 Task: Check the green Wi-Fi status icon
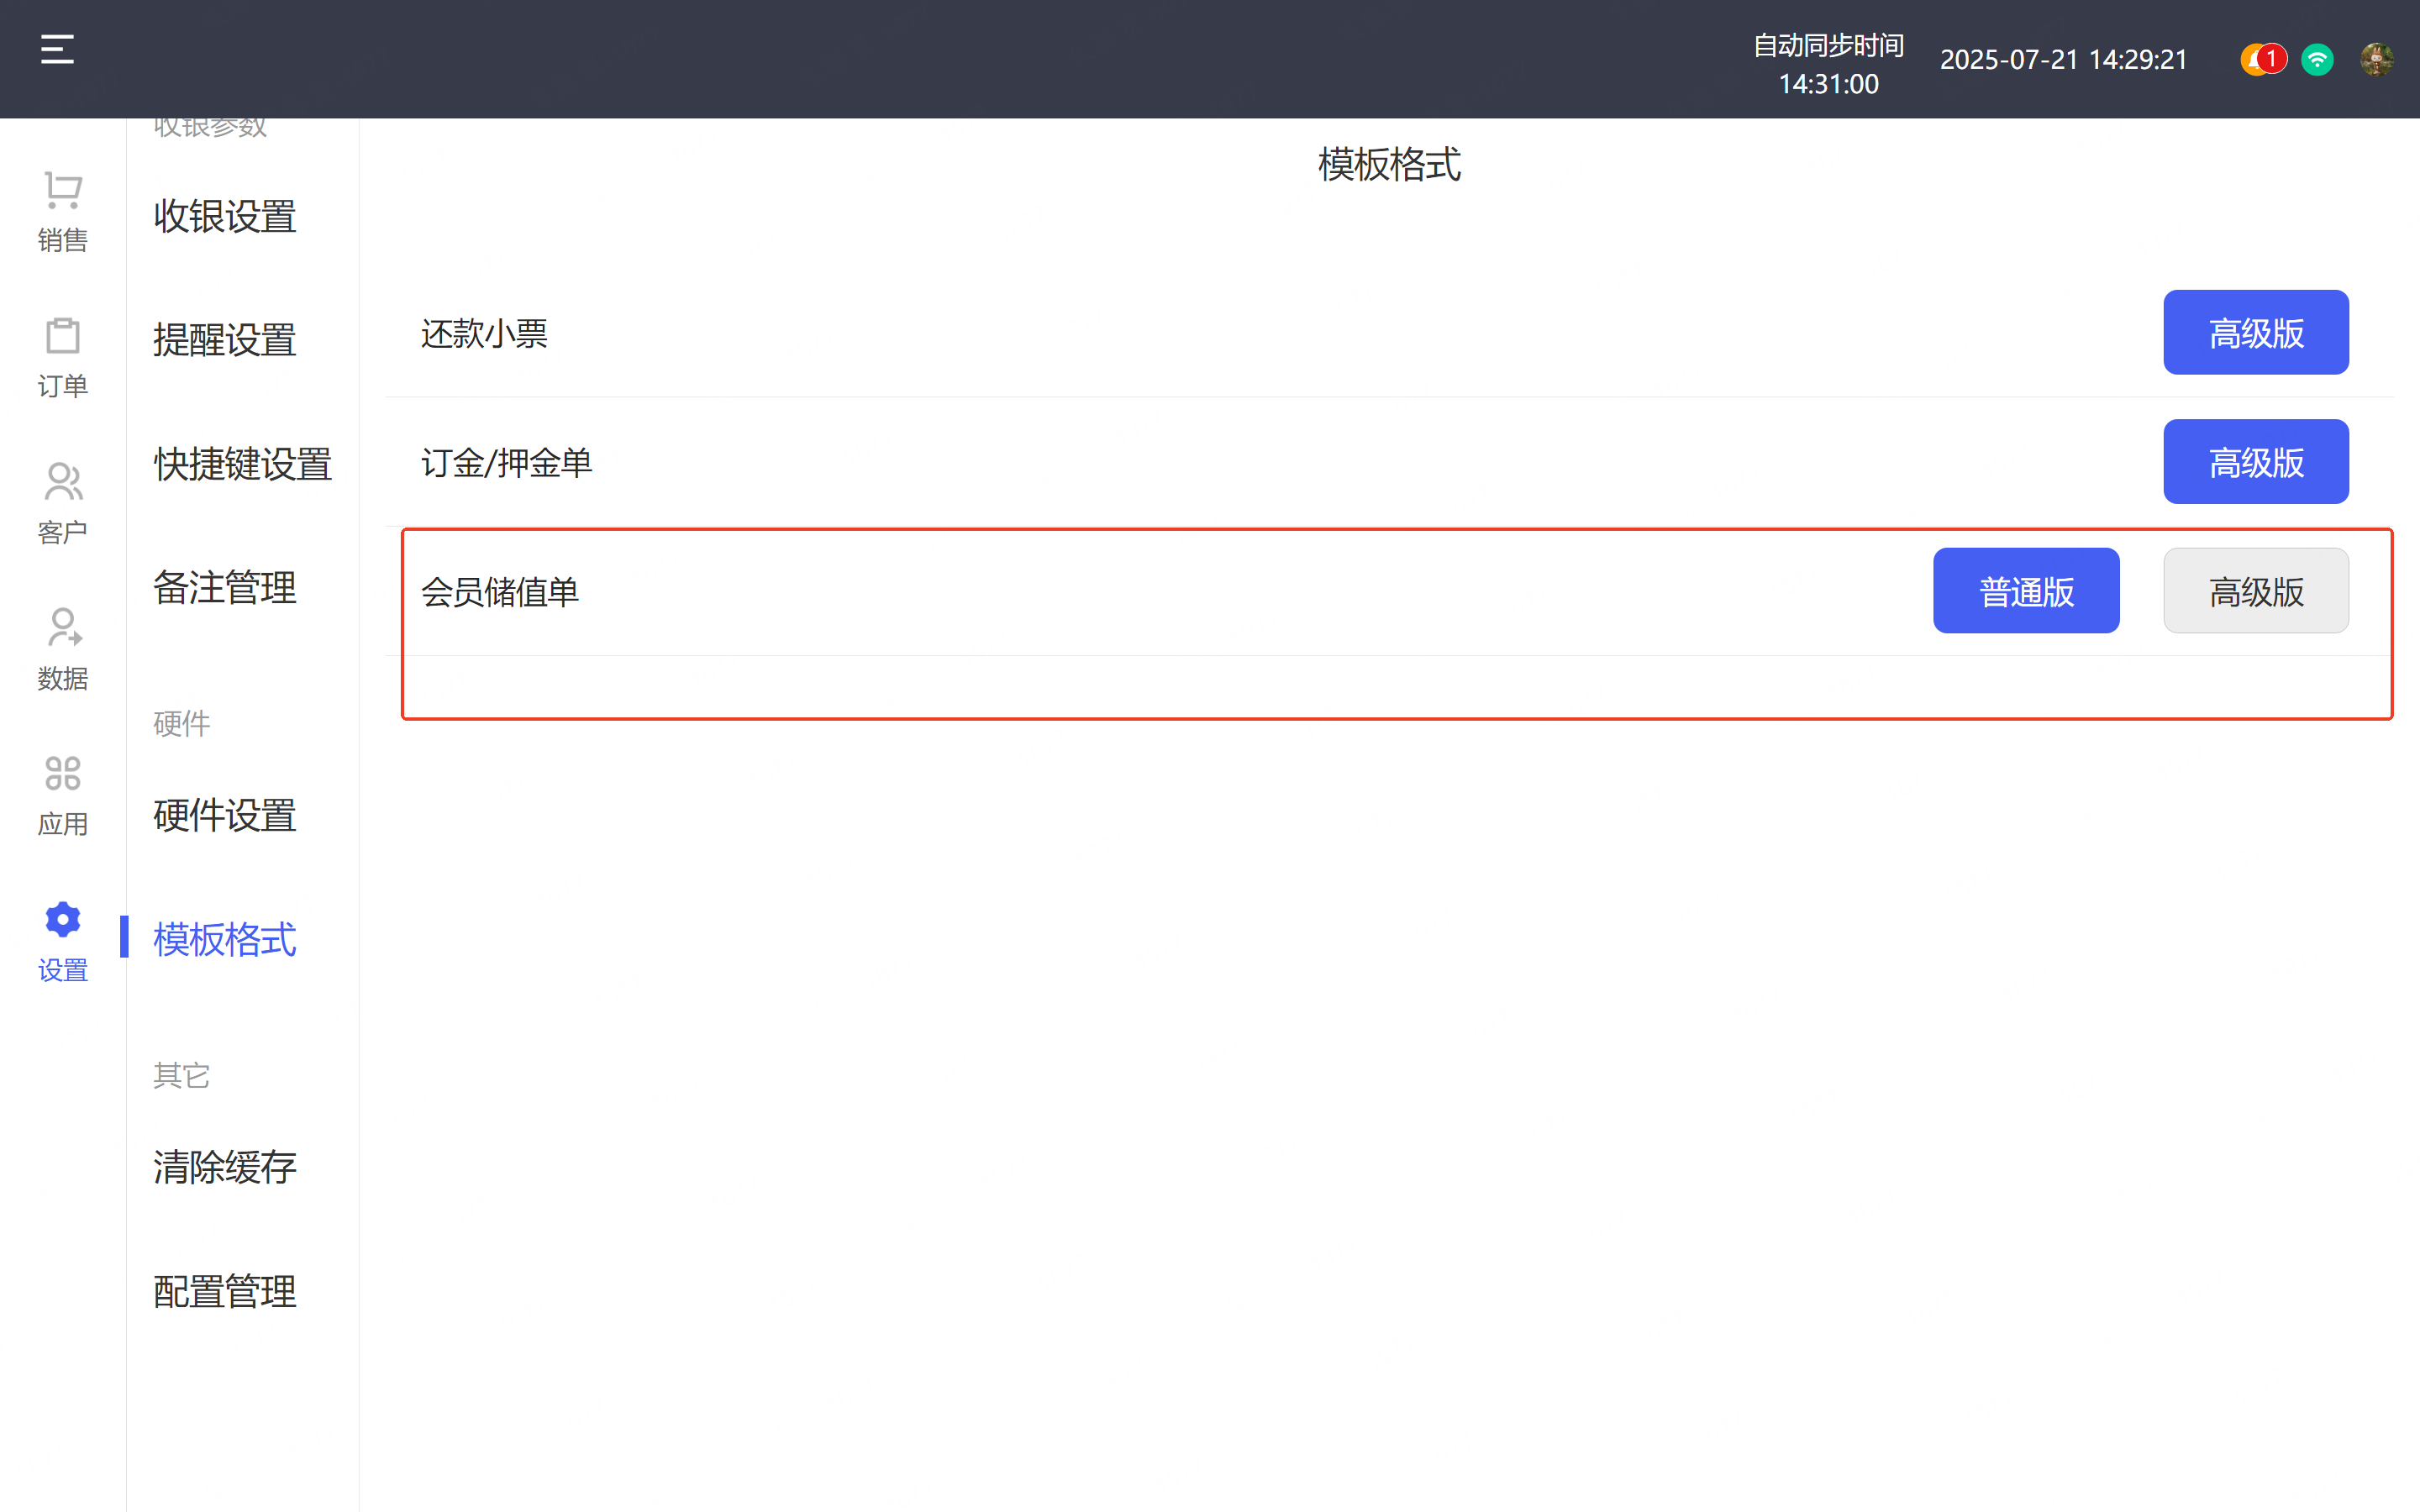coord(2317,60)
